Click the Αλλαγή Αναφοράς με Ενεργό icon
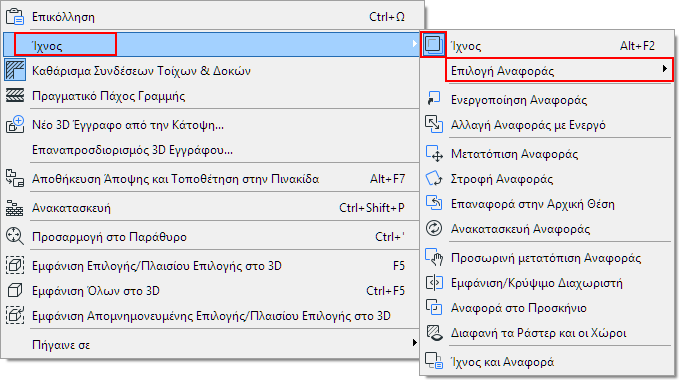The width and height of the screenshot is (679, 380). click(x=433, y=124)
